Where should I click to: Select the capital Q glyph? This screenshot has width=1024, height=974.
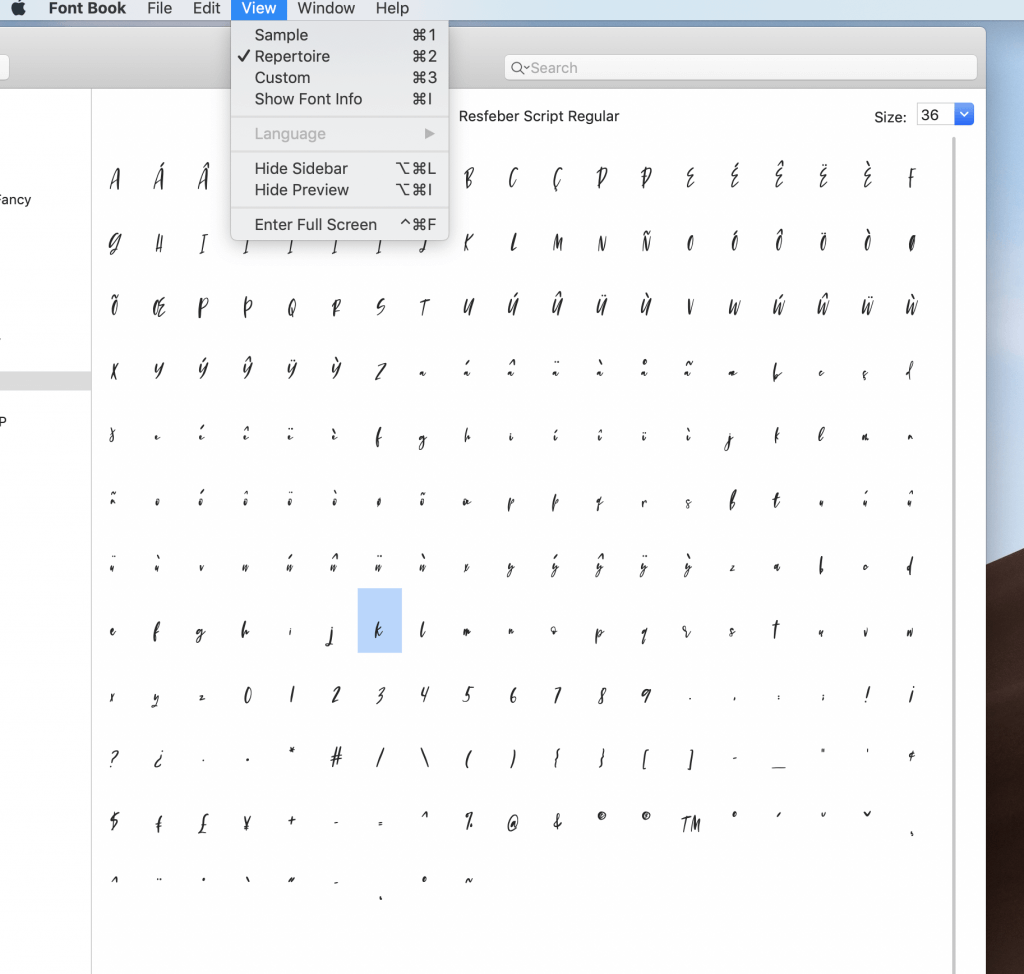point(292,307)
